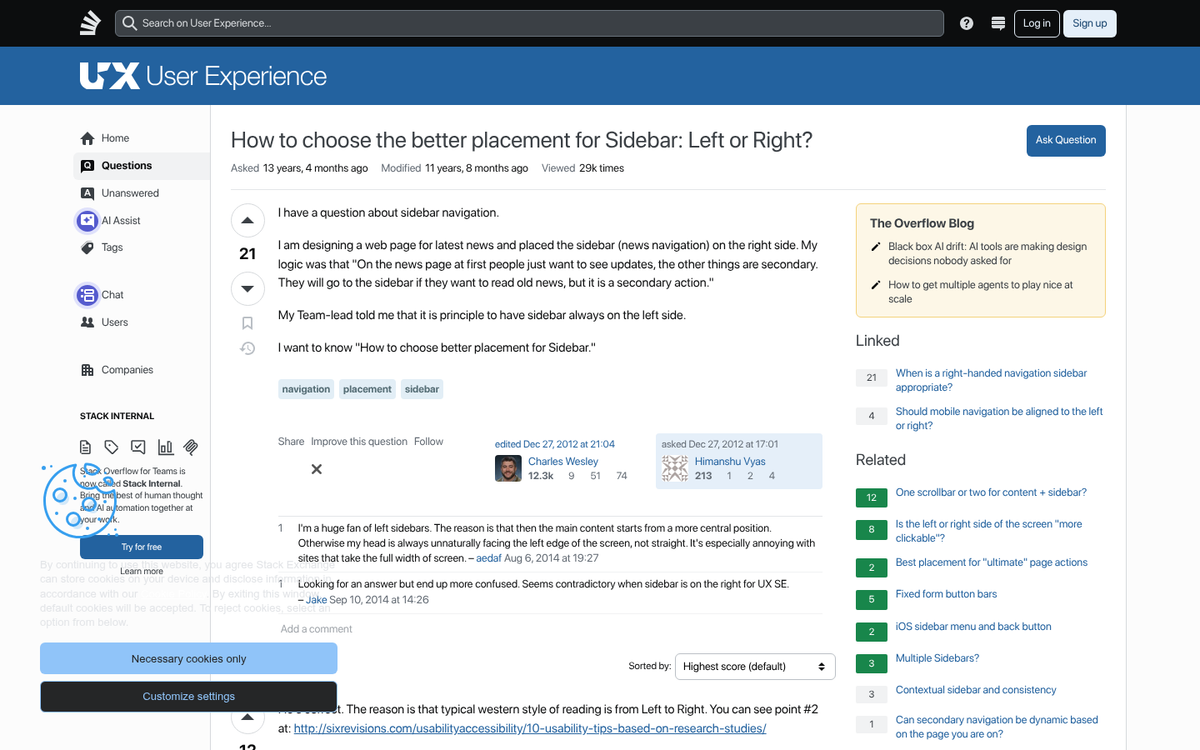Upvote the question with the up arrow

(x=247, y=219)
